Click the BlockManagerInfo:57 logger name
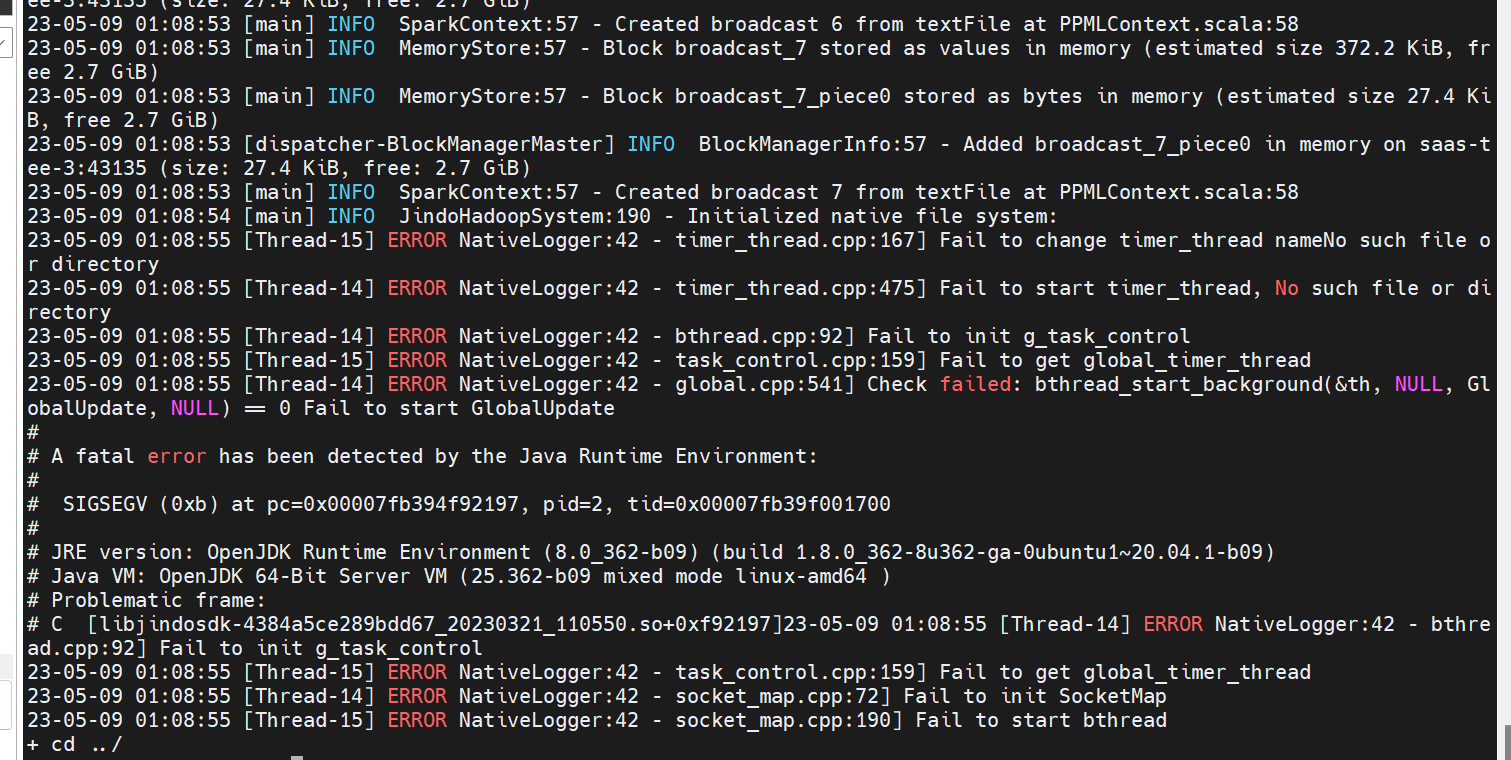 (812, 144)
